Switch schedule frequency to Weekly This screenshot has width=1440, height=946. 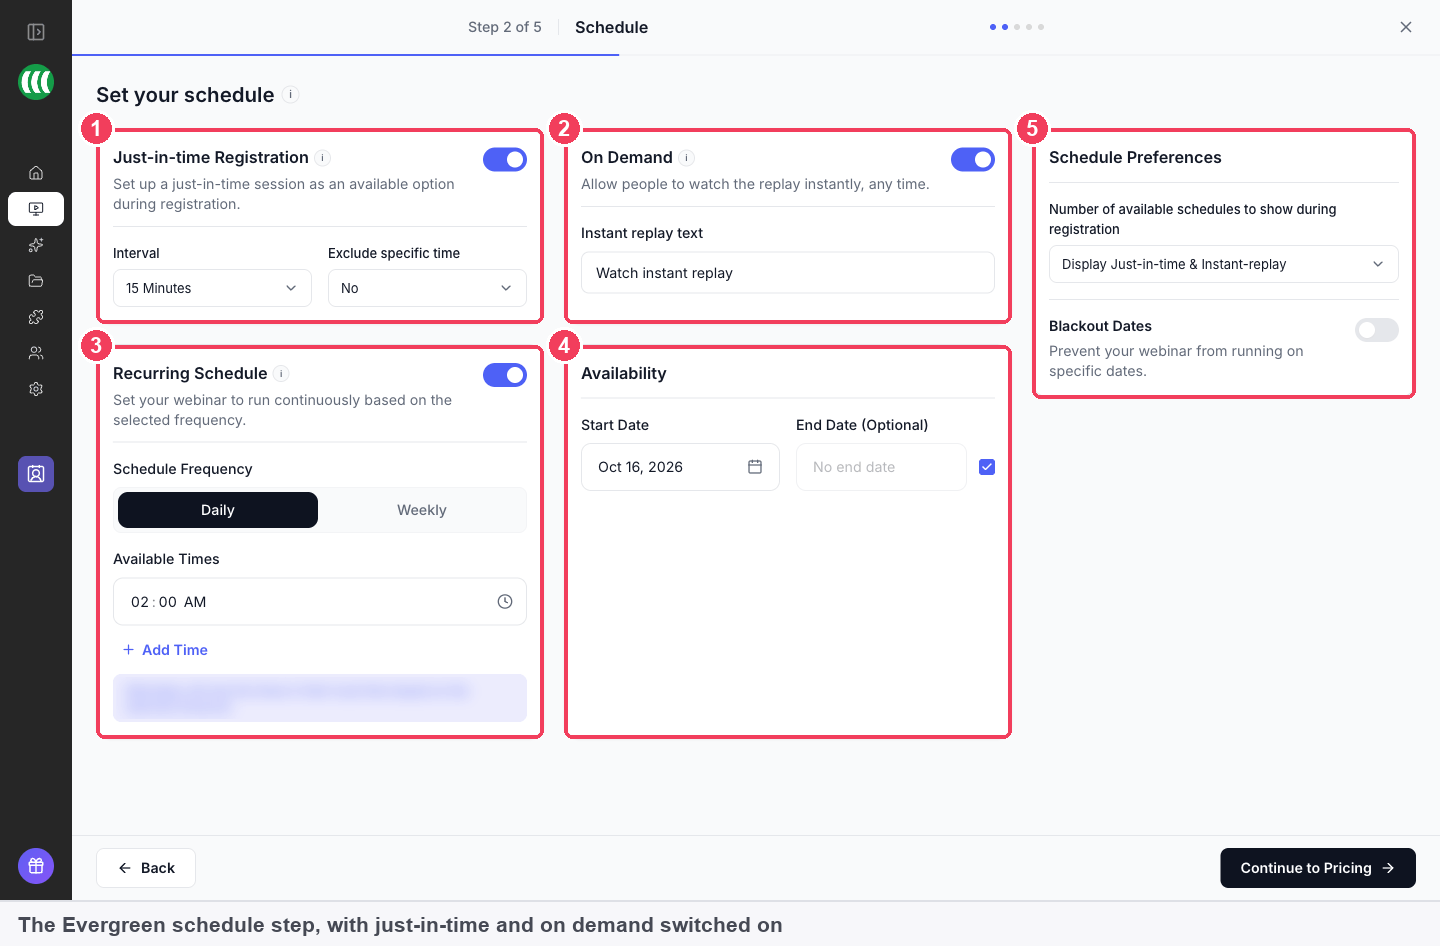pos(422,510)
